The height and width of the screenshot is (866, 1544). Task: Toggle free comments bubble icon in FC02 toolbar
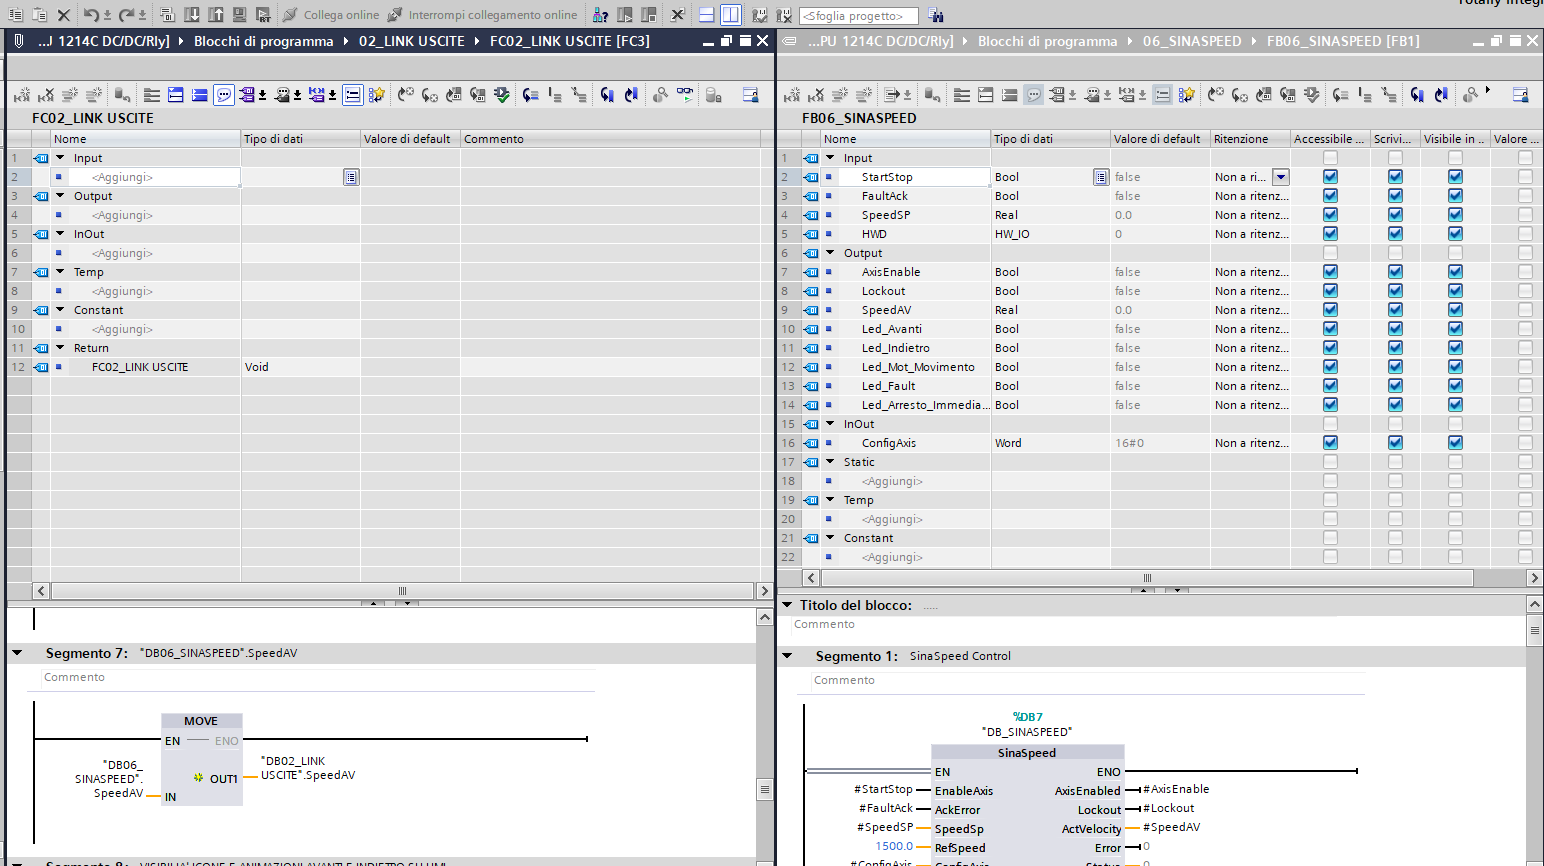click(224, 95)
